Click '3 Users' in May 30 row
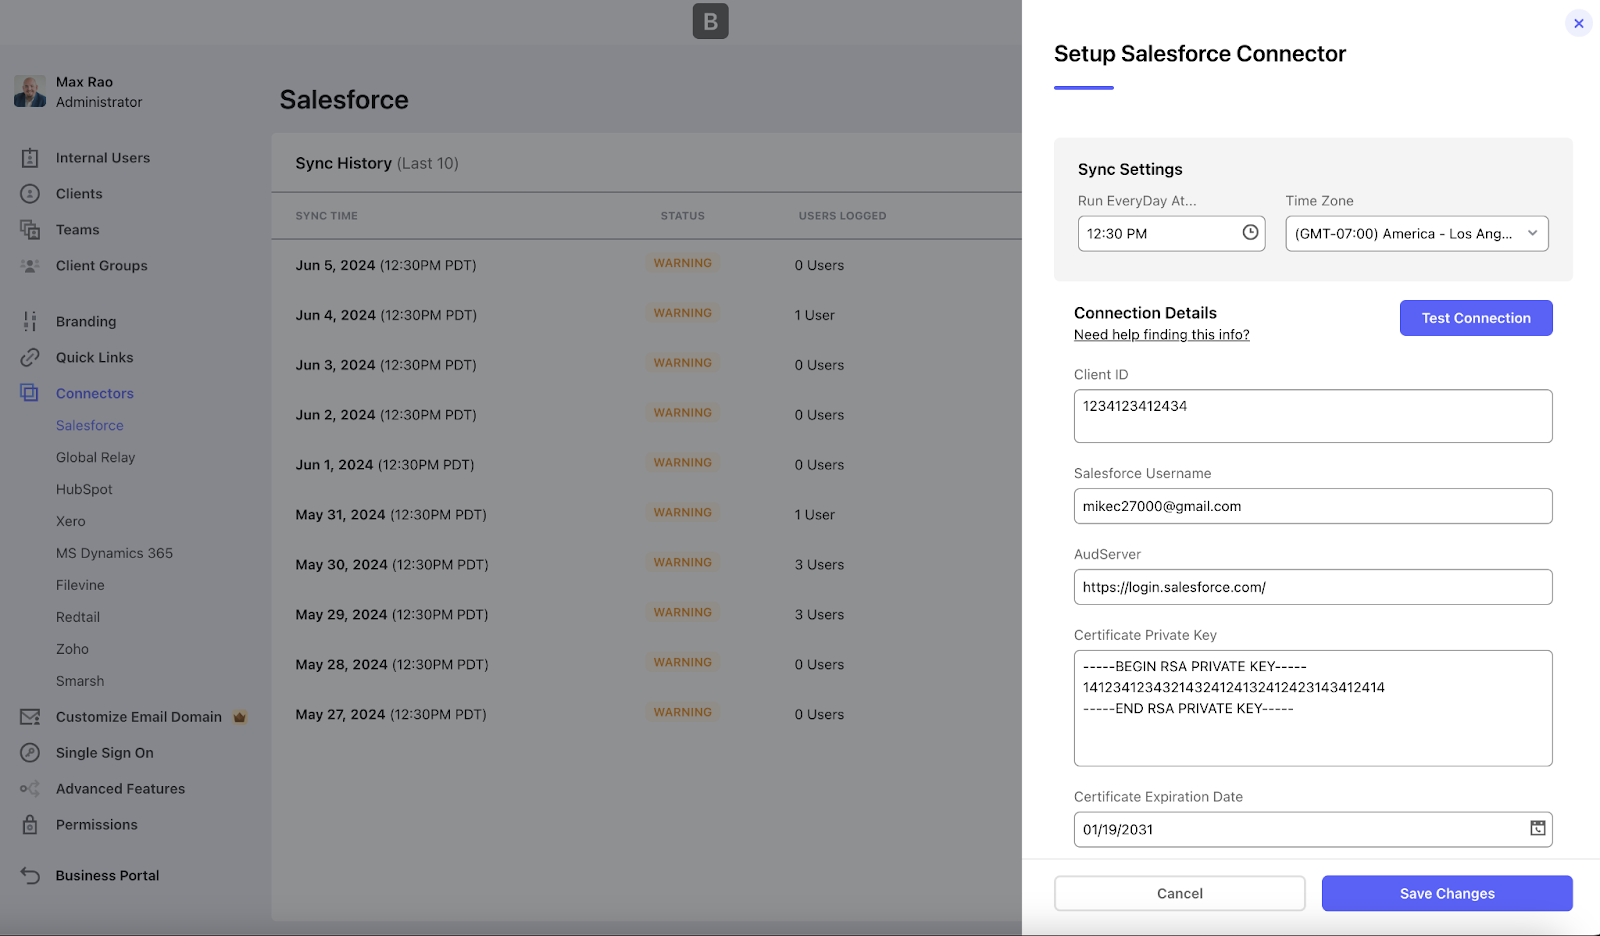Screen dimensions: 1600x936 tap(820, 565)
